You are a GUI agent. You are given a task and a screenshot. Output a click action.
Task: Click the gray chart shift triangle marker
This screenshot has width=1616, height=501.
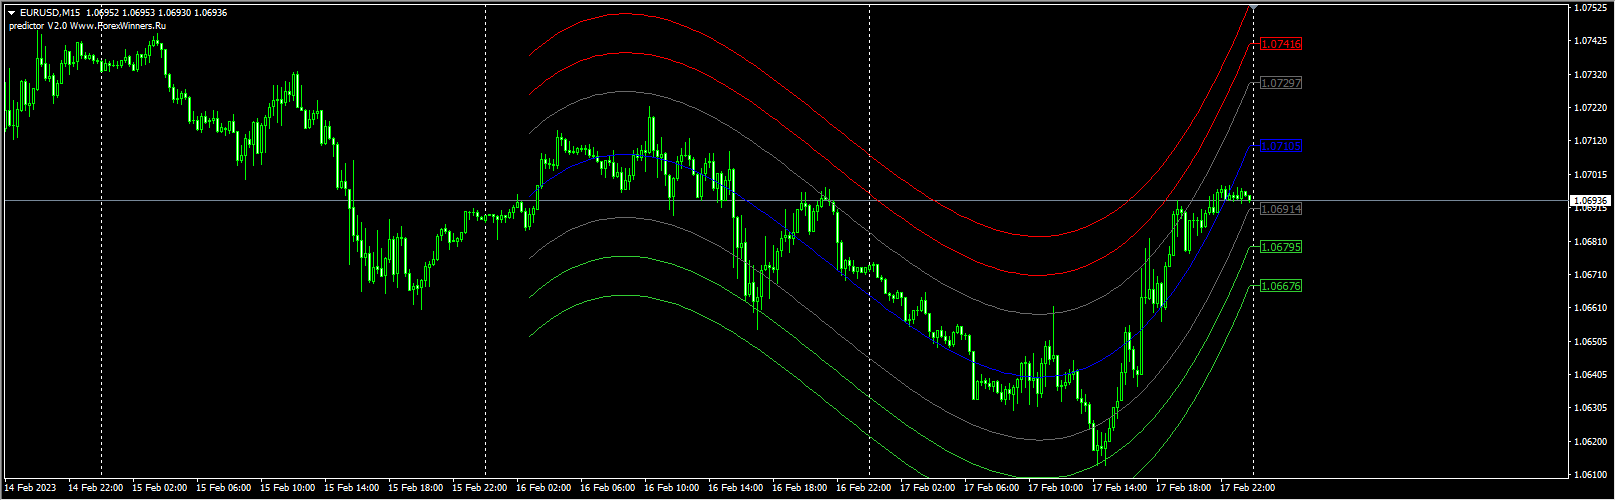1254,7
